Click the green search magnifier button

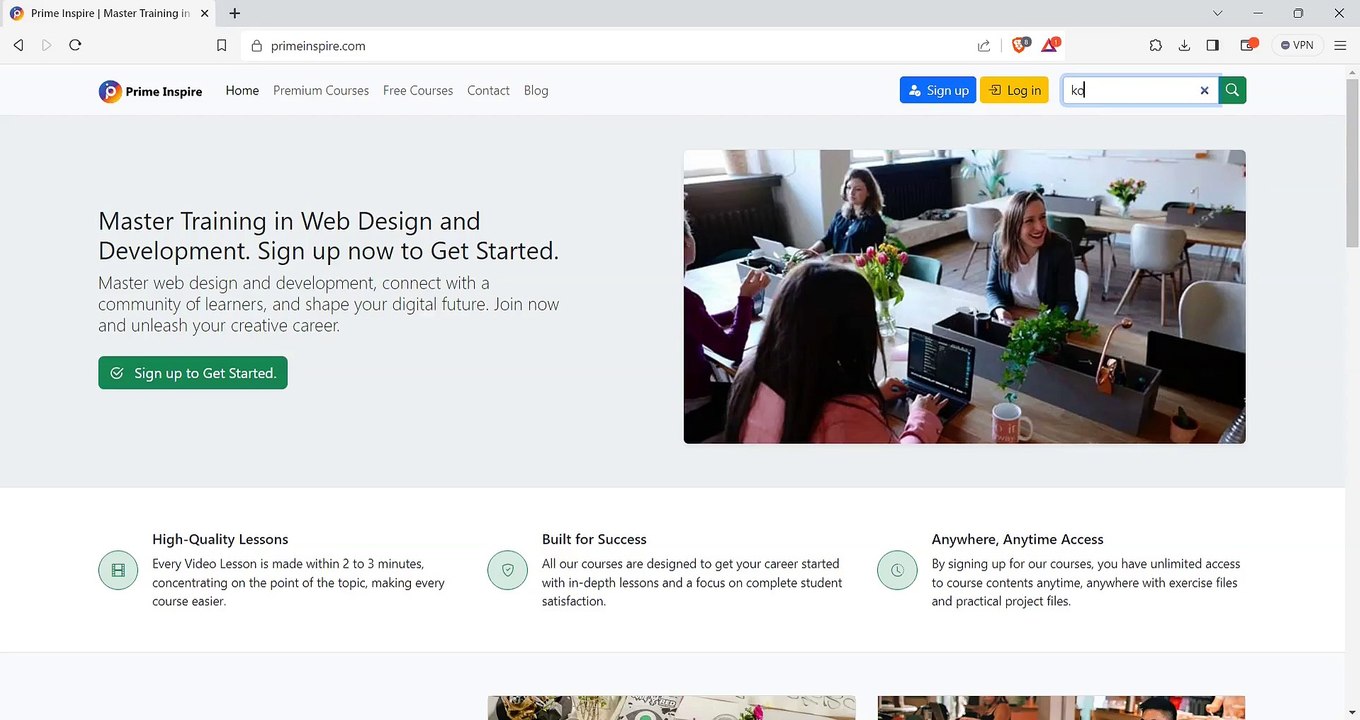pos(1232,90)
